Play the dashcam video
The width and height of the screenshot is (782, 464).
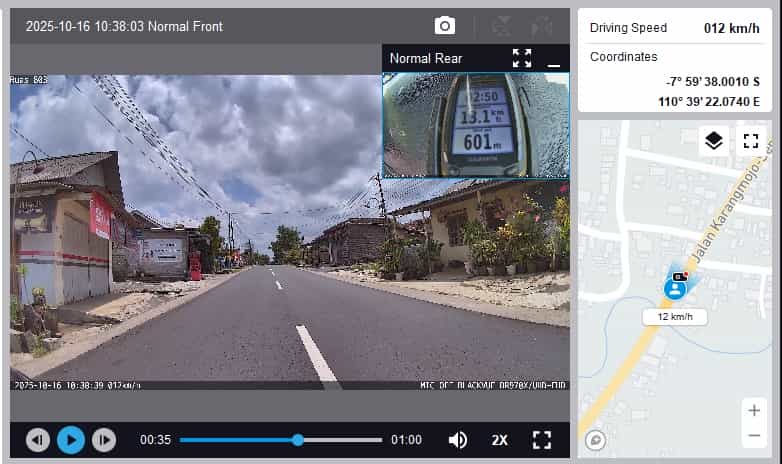click(70, 440)
